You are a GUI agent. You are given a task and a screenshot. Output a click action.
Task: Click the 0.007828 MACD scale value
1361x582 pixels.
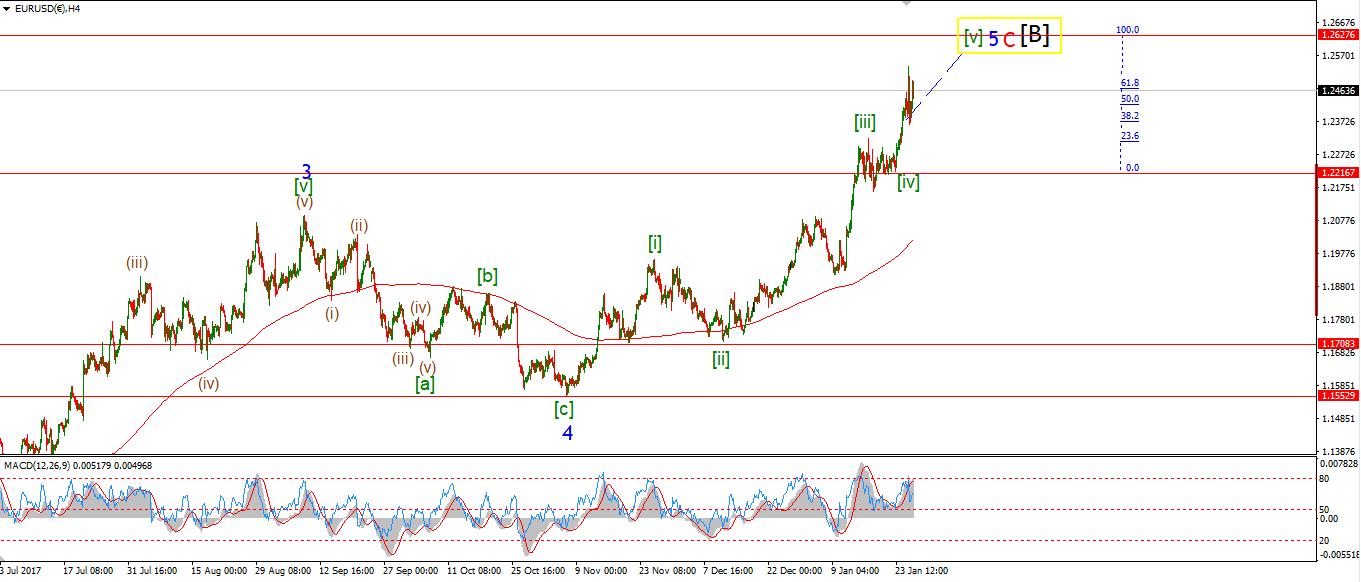(x=1339, y=463)
